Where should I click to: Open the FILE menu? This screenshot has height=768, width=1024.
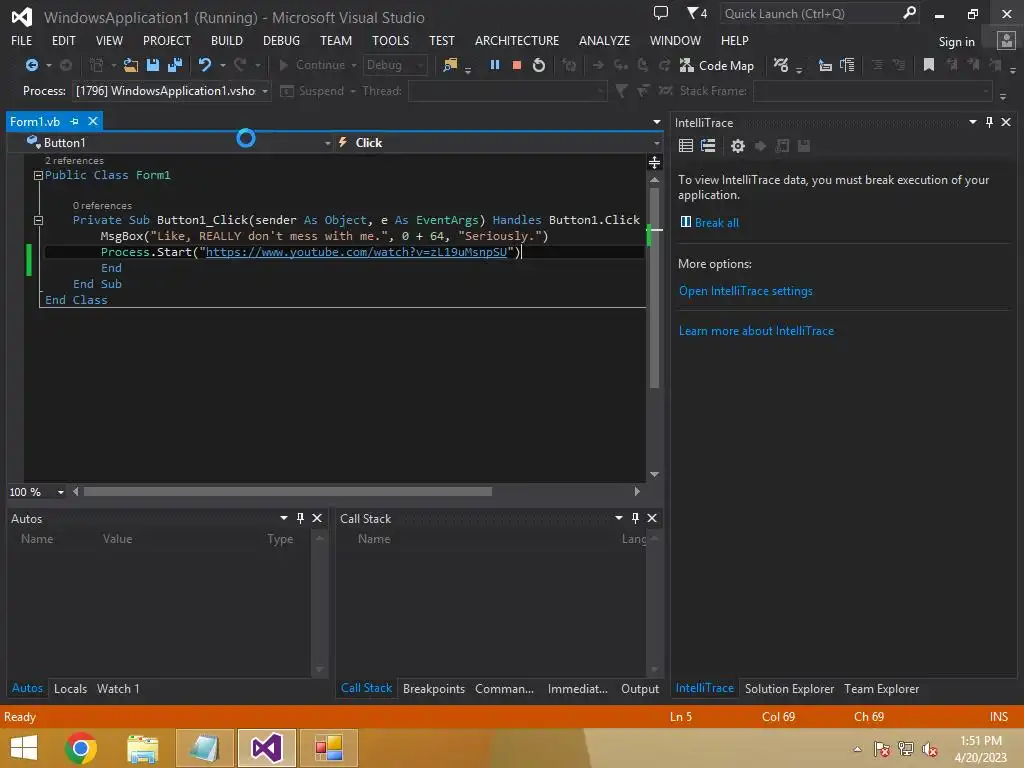pos(22,40)
